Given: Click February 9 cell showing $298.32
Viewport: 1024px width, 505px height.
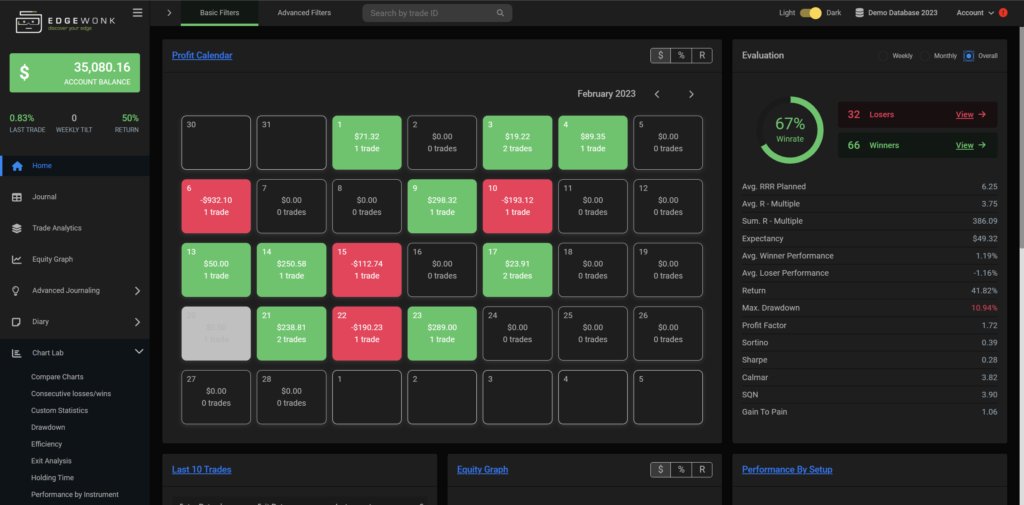Looking at the screenshot, I should pos(442,206).
